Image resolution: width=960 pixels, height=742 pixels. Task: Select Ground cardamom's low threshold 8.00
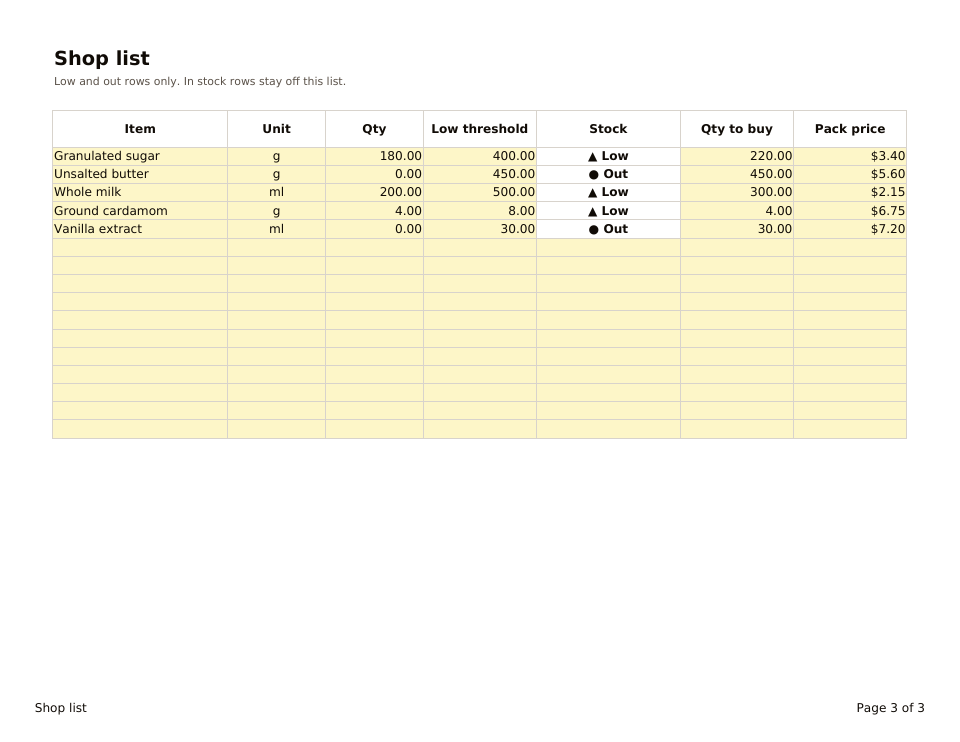click(x=479, y=211)
